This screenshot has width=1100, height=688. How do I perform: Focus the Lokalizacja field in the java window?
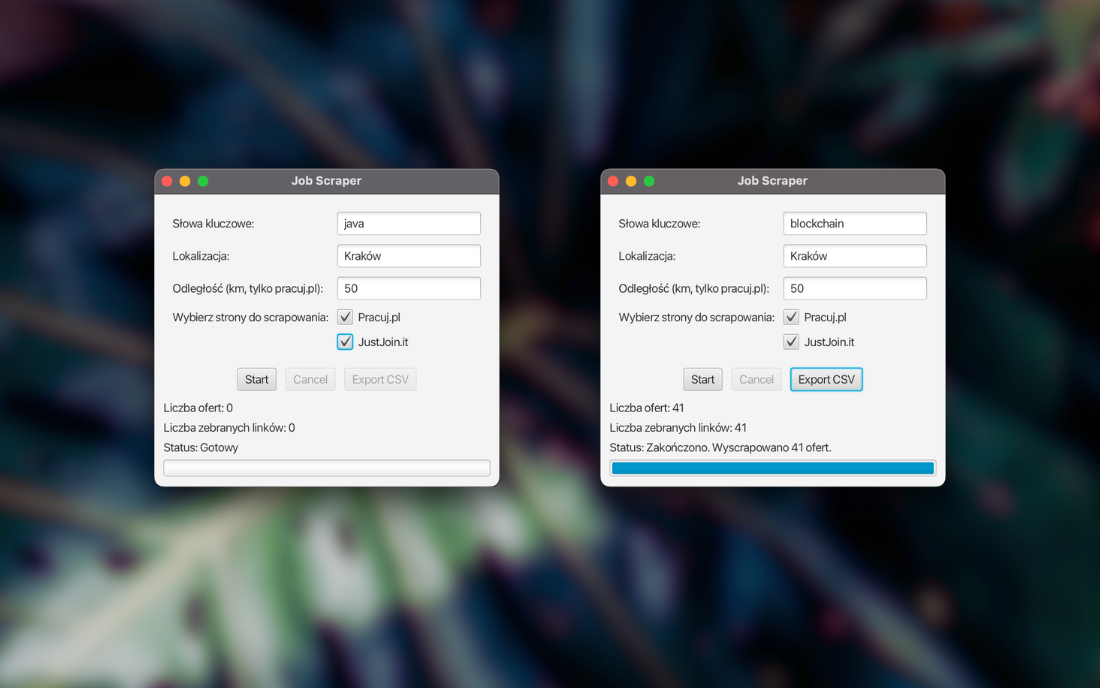click(x=408, y=256)
